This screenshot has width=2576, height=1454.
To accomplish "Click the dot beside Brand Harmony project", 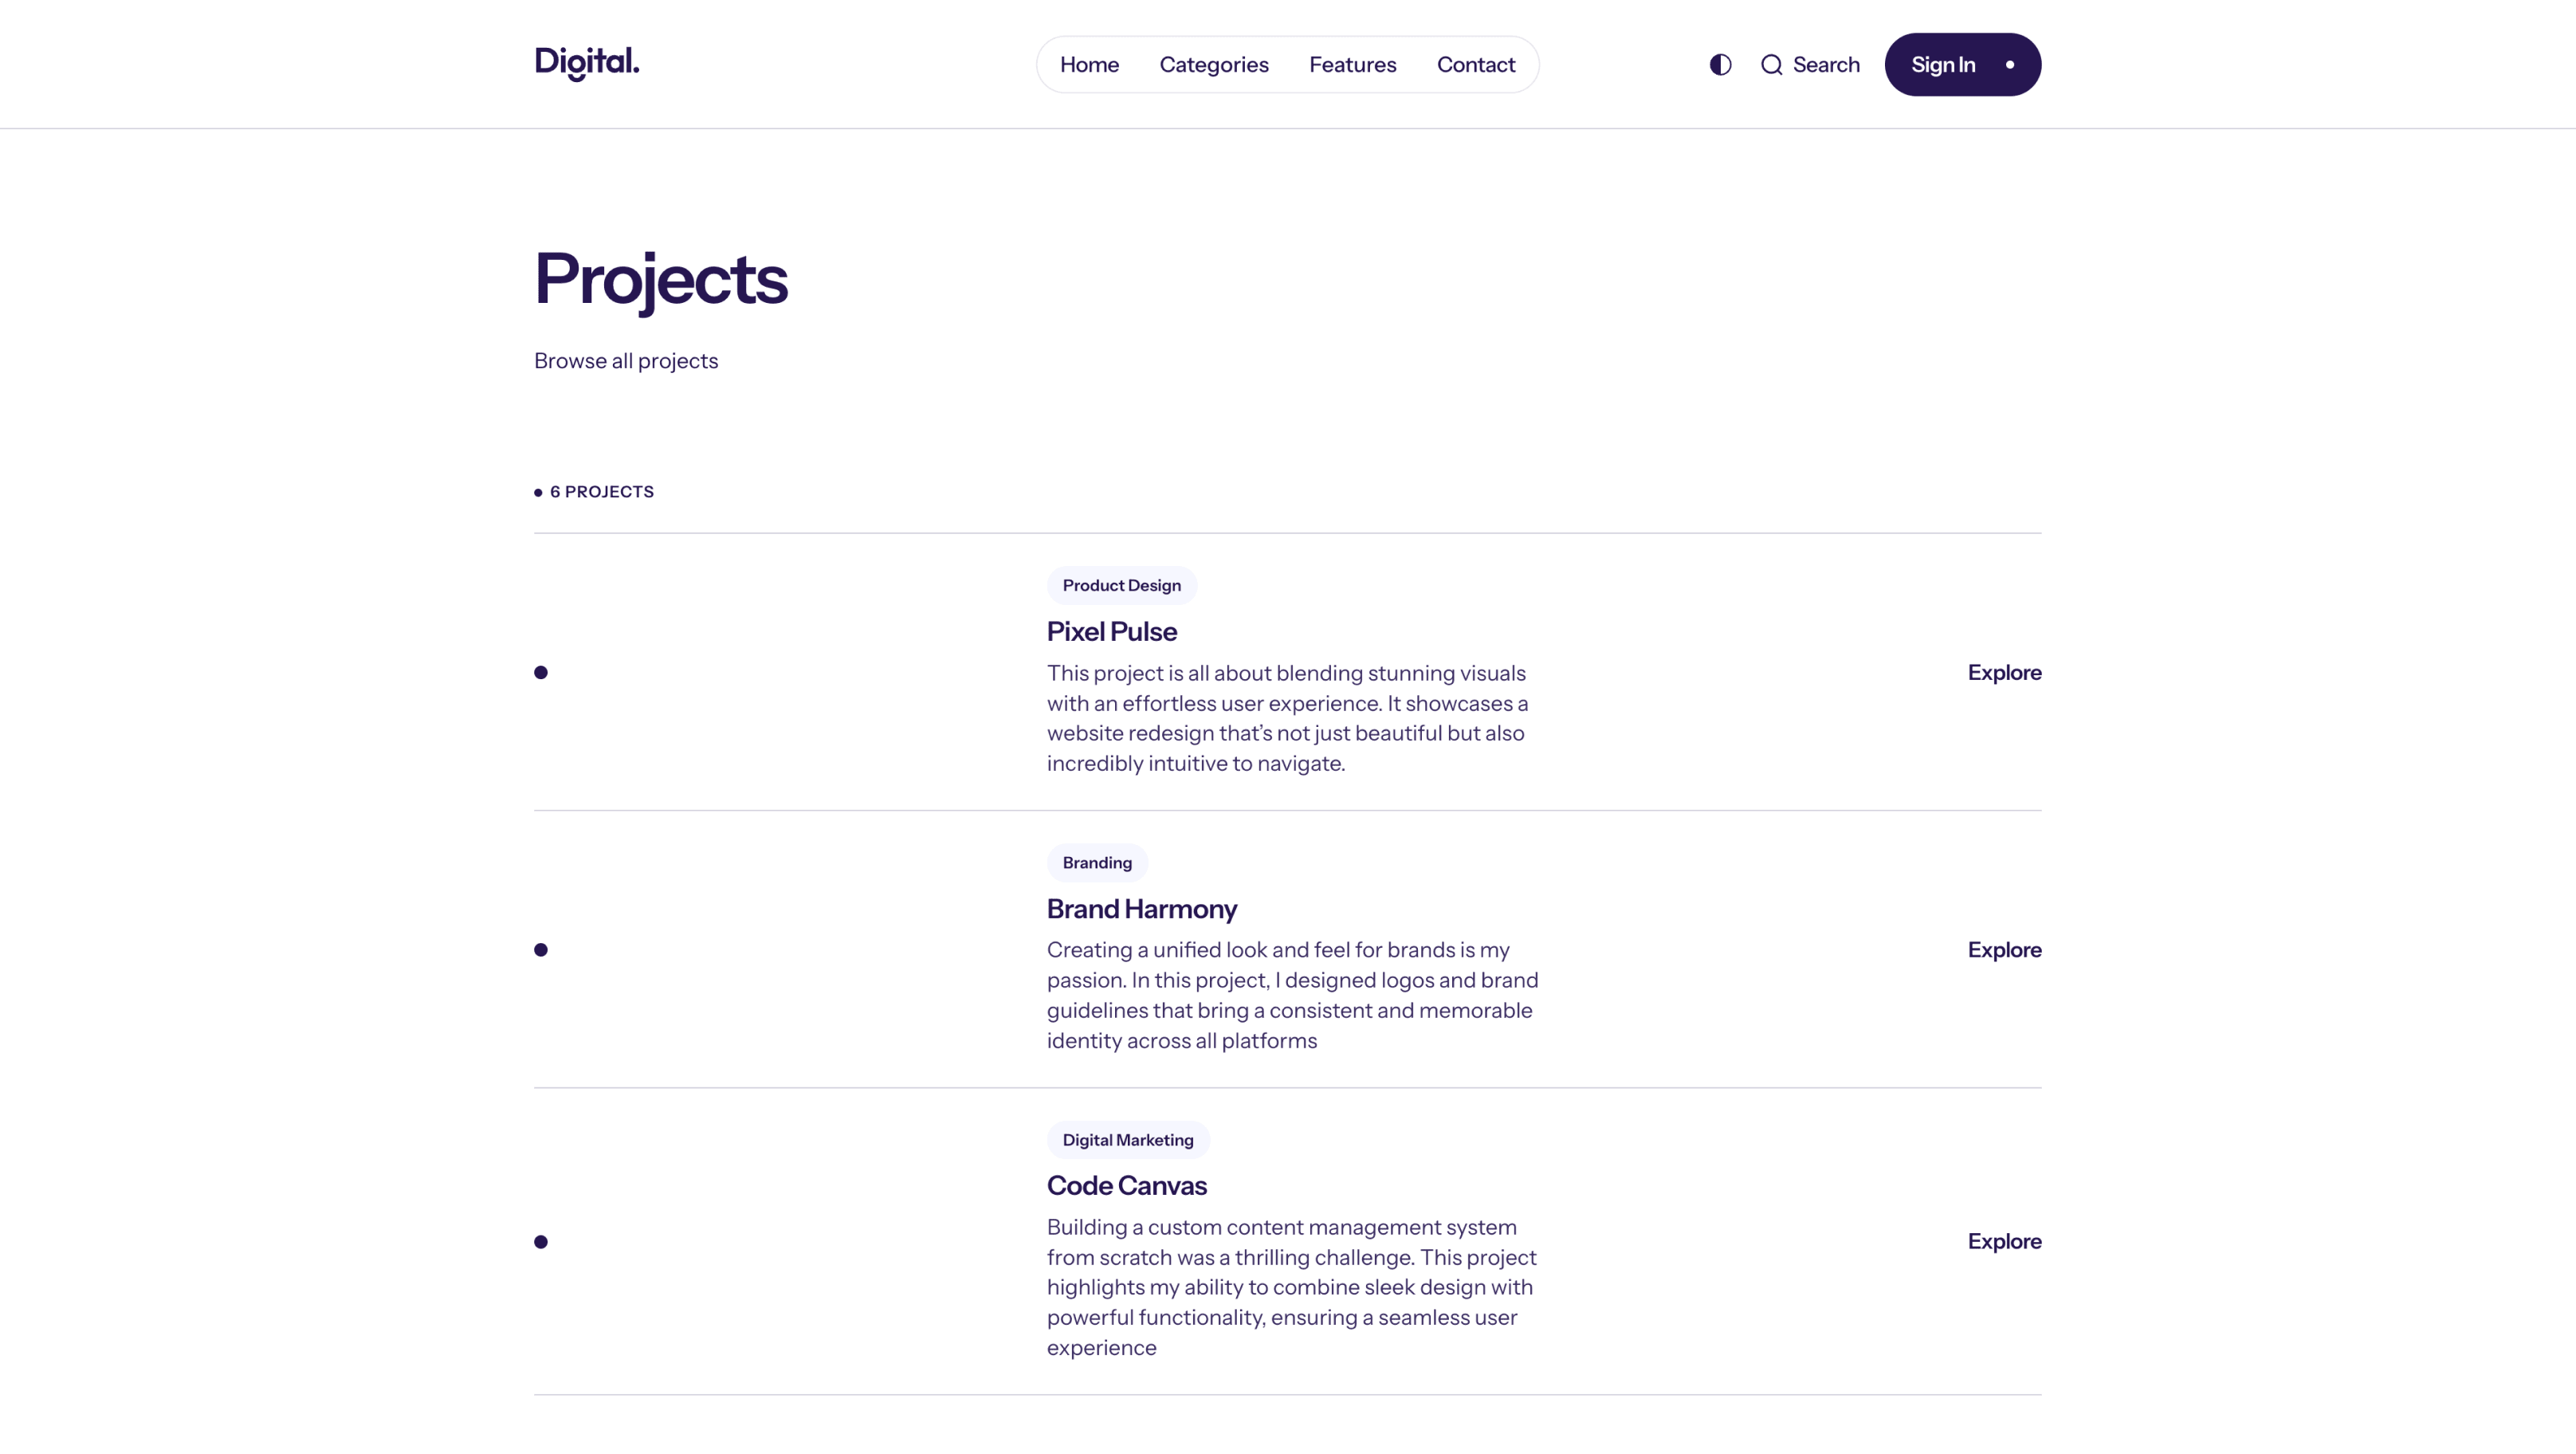I will pos(541,950).
